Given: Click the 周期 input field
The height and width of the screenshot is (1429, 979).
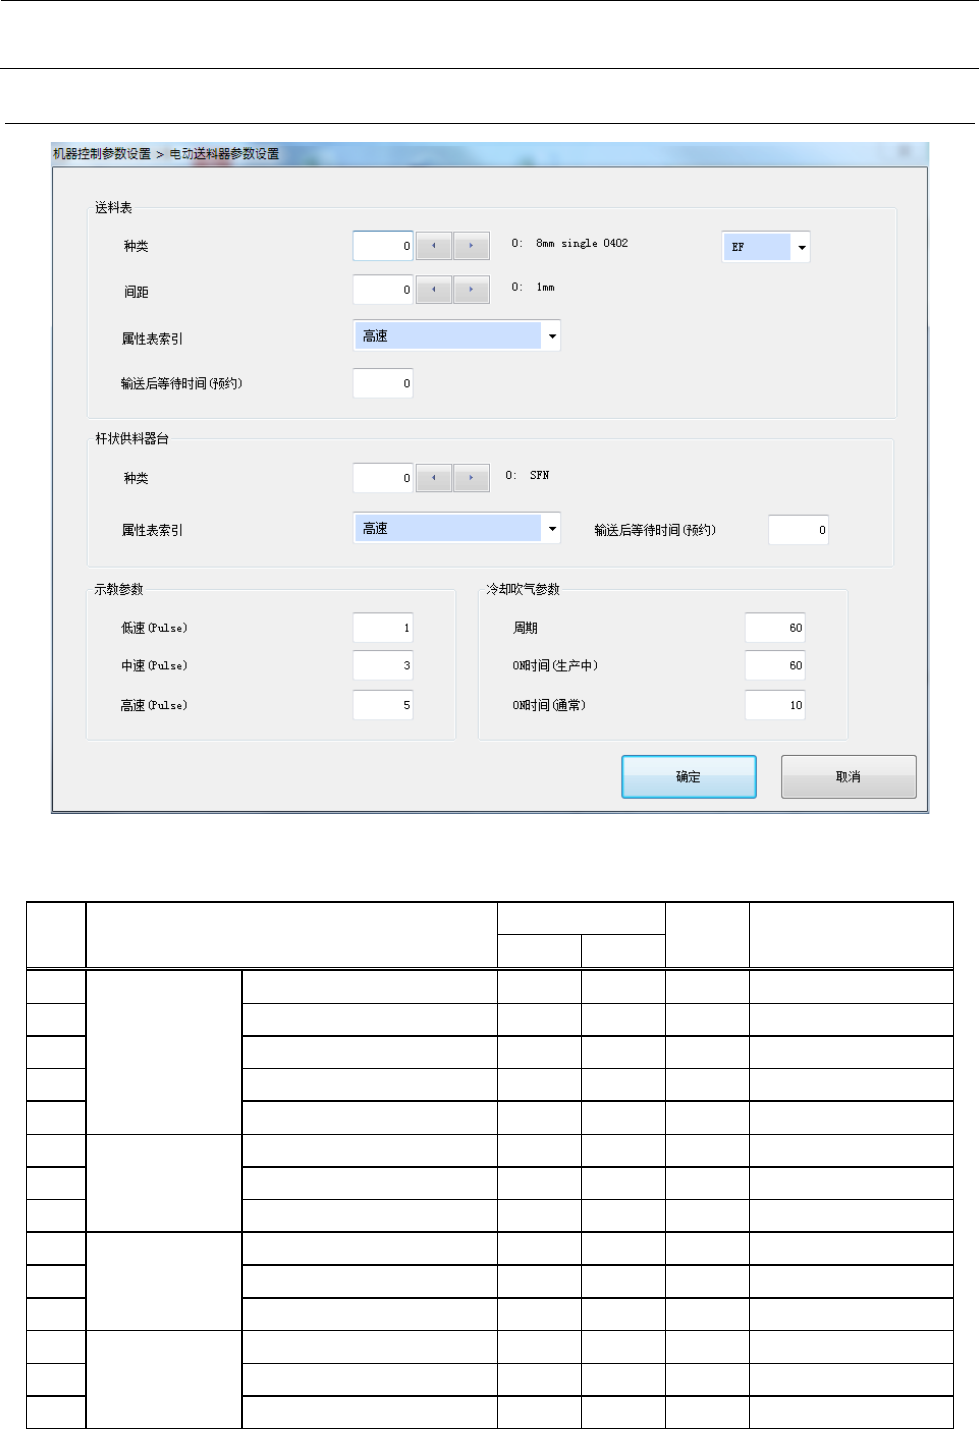Looking at the screenshot, I should click(x=775, y=628).
